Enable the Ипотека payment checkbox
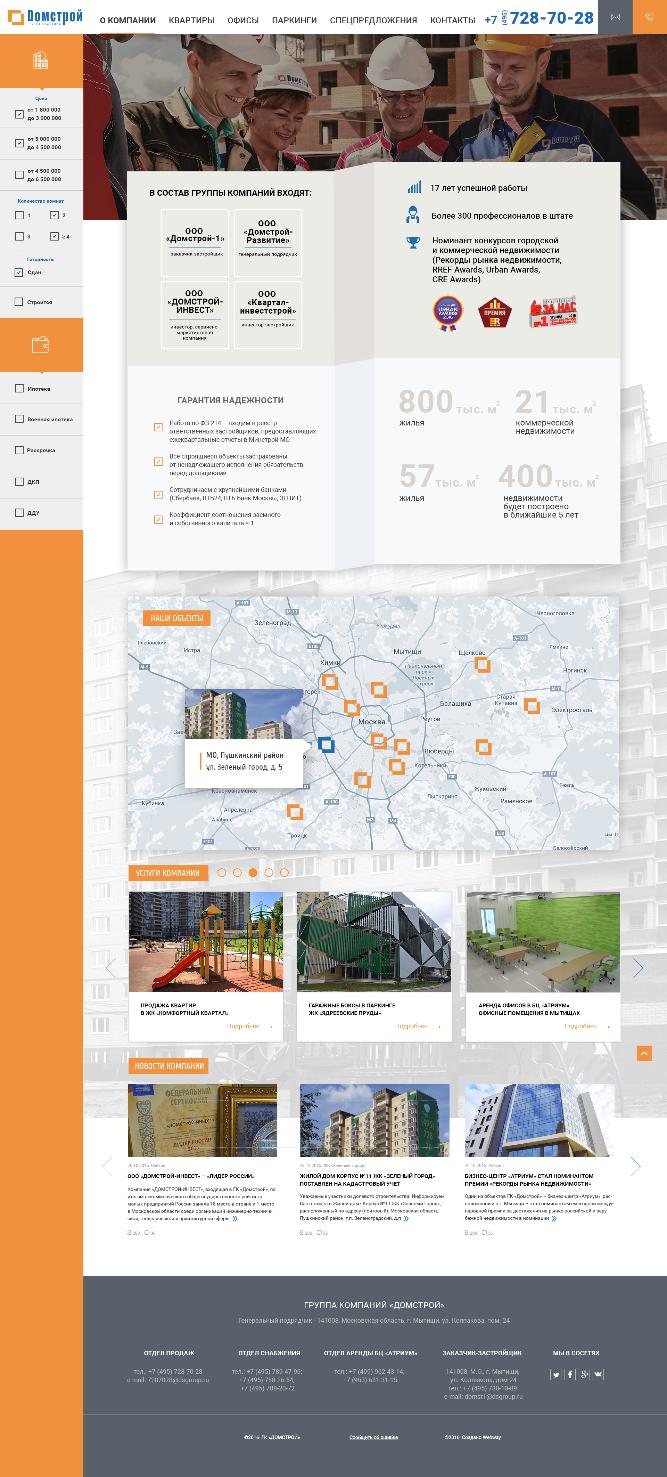The image size is (667, 1477). coord(20,388)
